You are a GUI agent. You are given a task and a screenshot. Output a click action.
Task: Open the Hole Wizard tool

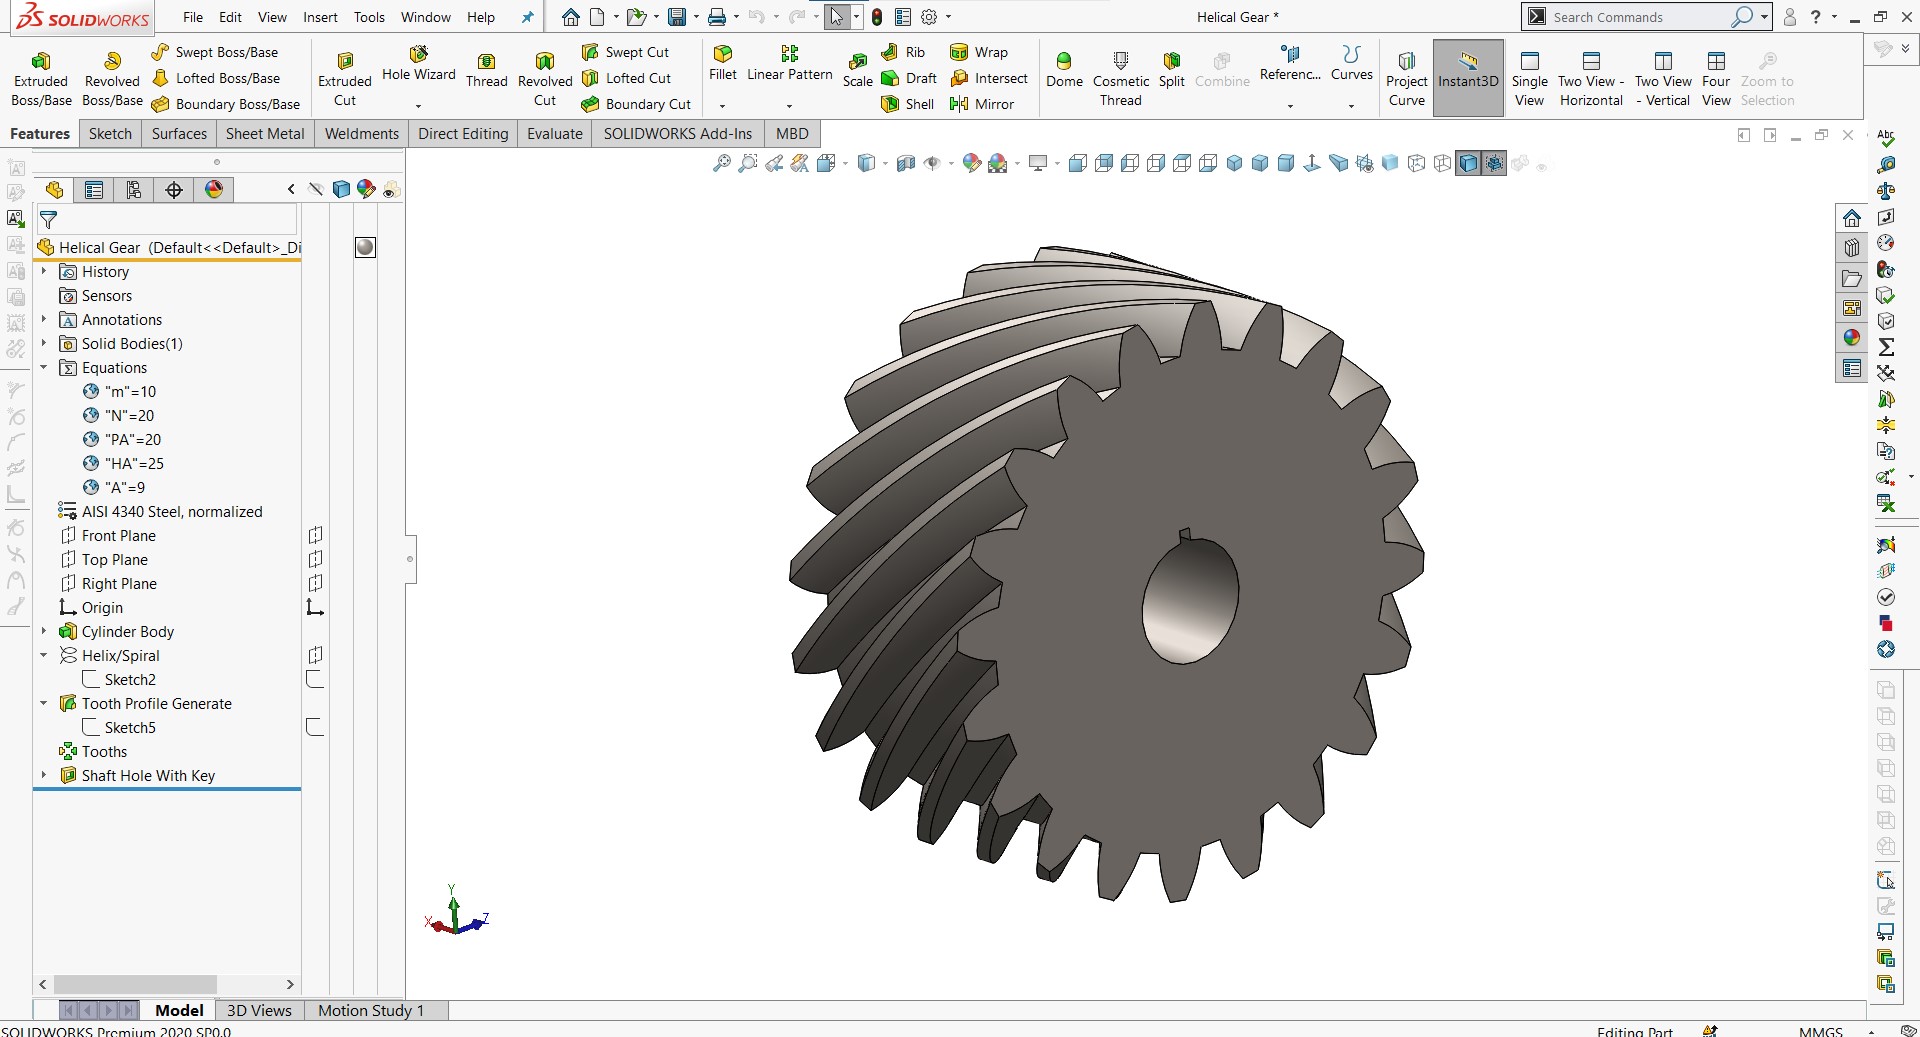[418, 64]
